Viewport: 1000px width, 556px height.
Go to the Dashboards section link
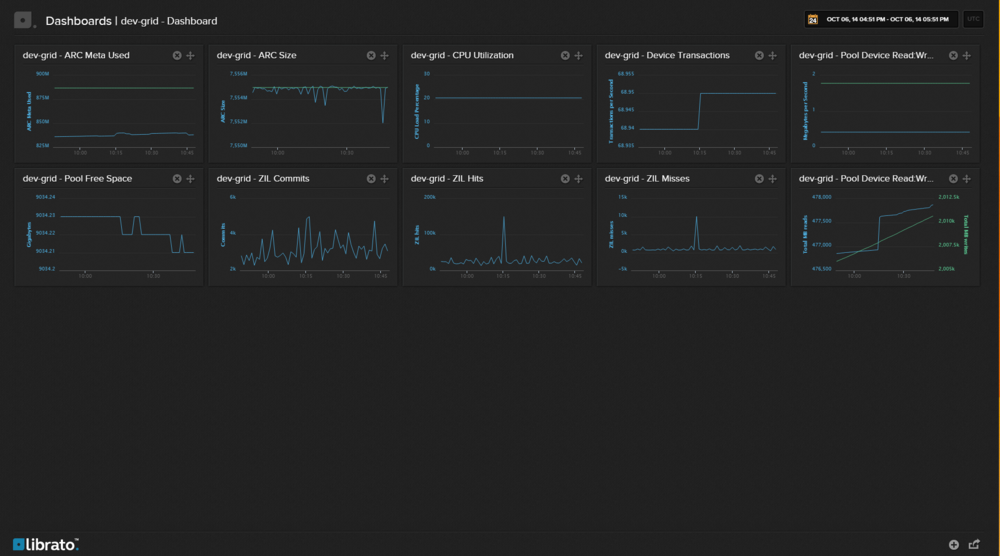pos(78,21)
